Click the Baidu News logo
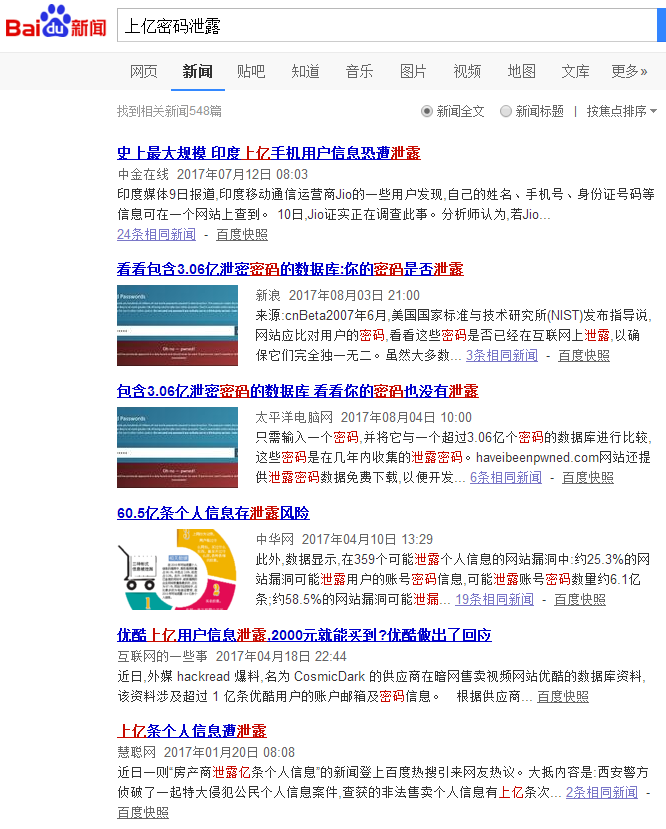 [56, 22]
